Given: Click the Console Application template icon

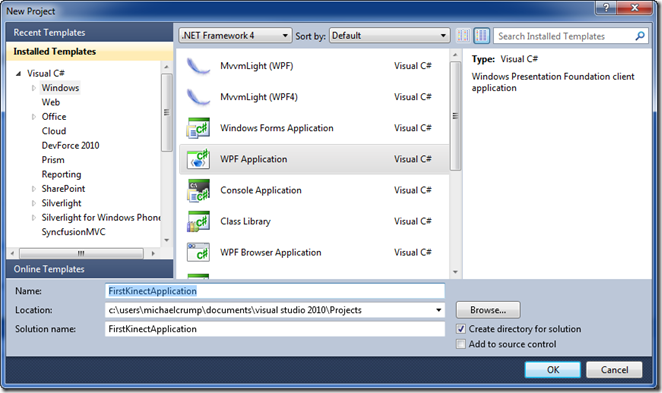Looking at the screenshot, I should pos(198,190).
